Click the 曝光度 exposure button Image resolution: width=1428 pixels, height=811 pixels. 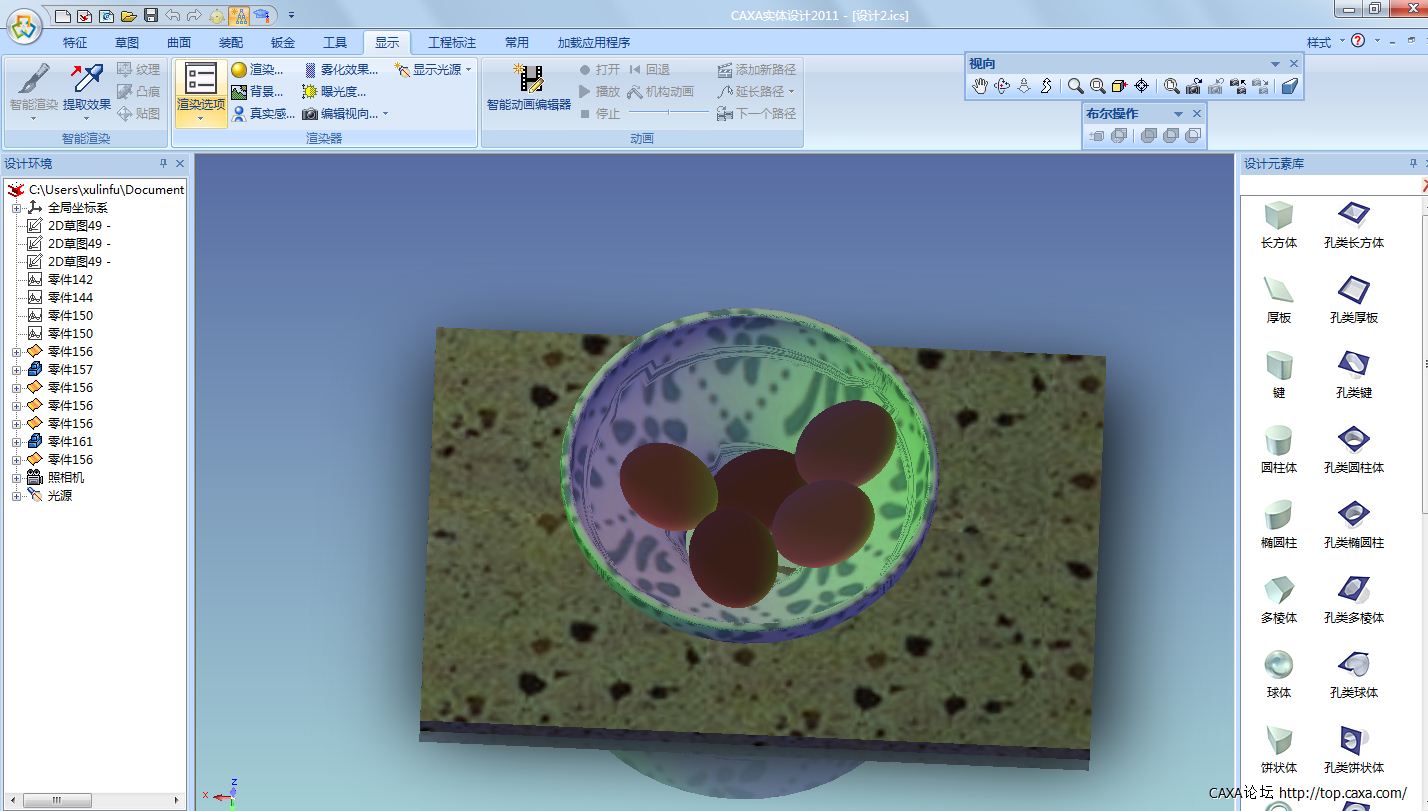pyautogui.click(x=334, y=92)
